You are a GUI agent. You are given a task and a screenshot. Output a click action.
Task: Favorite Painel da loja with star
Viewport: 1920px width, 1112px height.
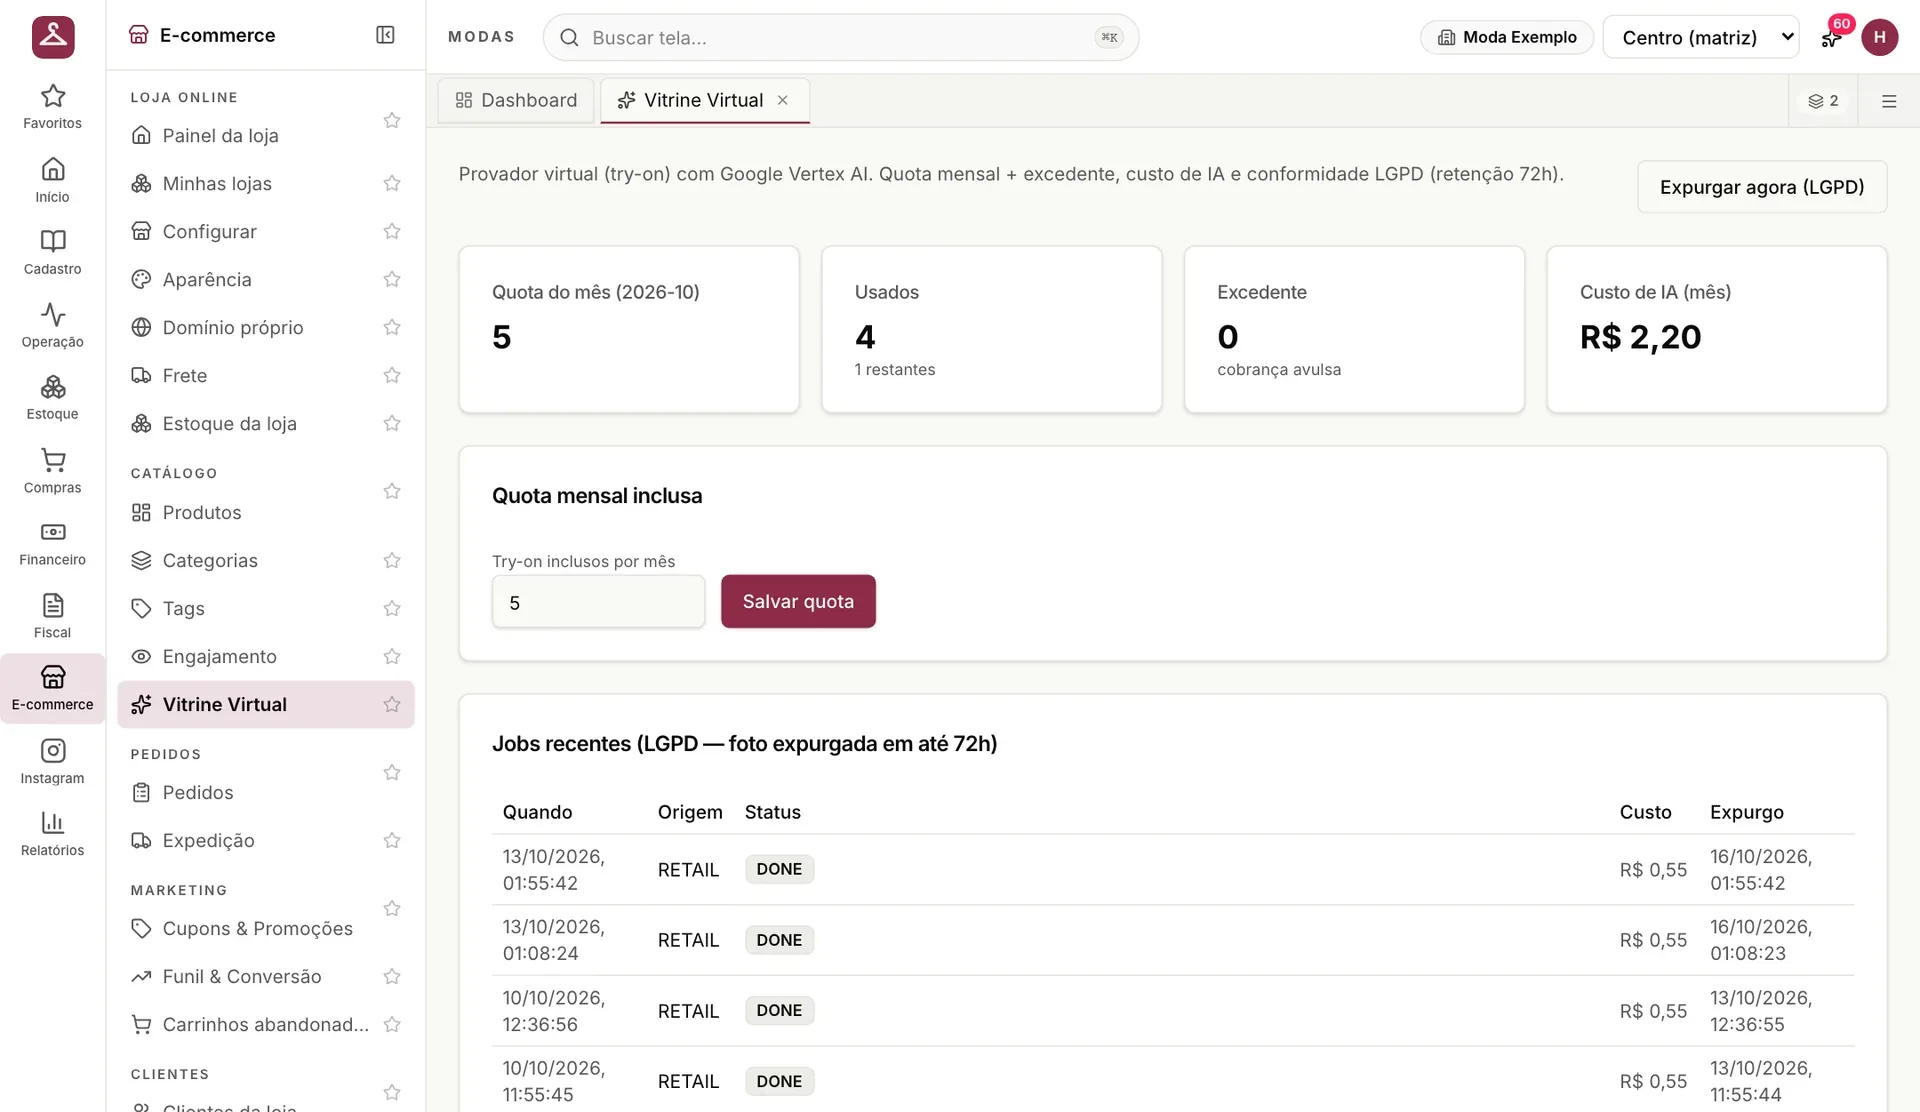click(392, 121)
